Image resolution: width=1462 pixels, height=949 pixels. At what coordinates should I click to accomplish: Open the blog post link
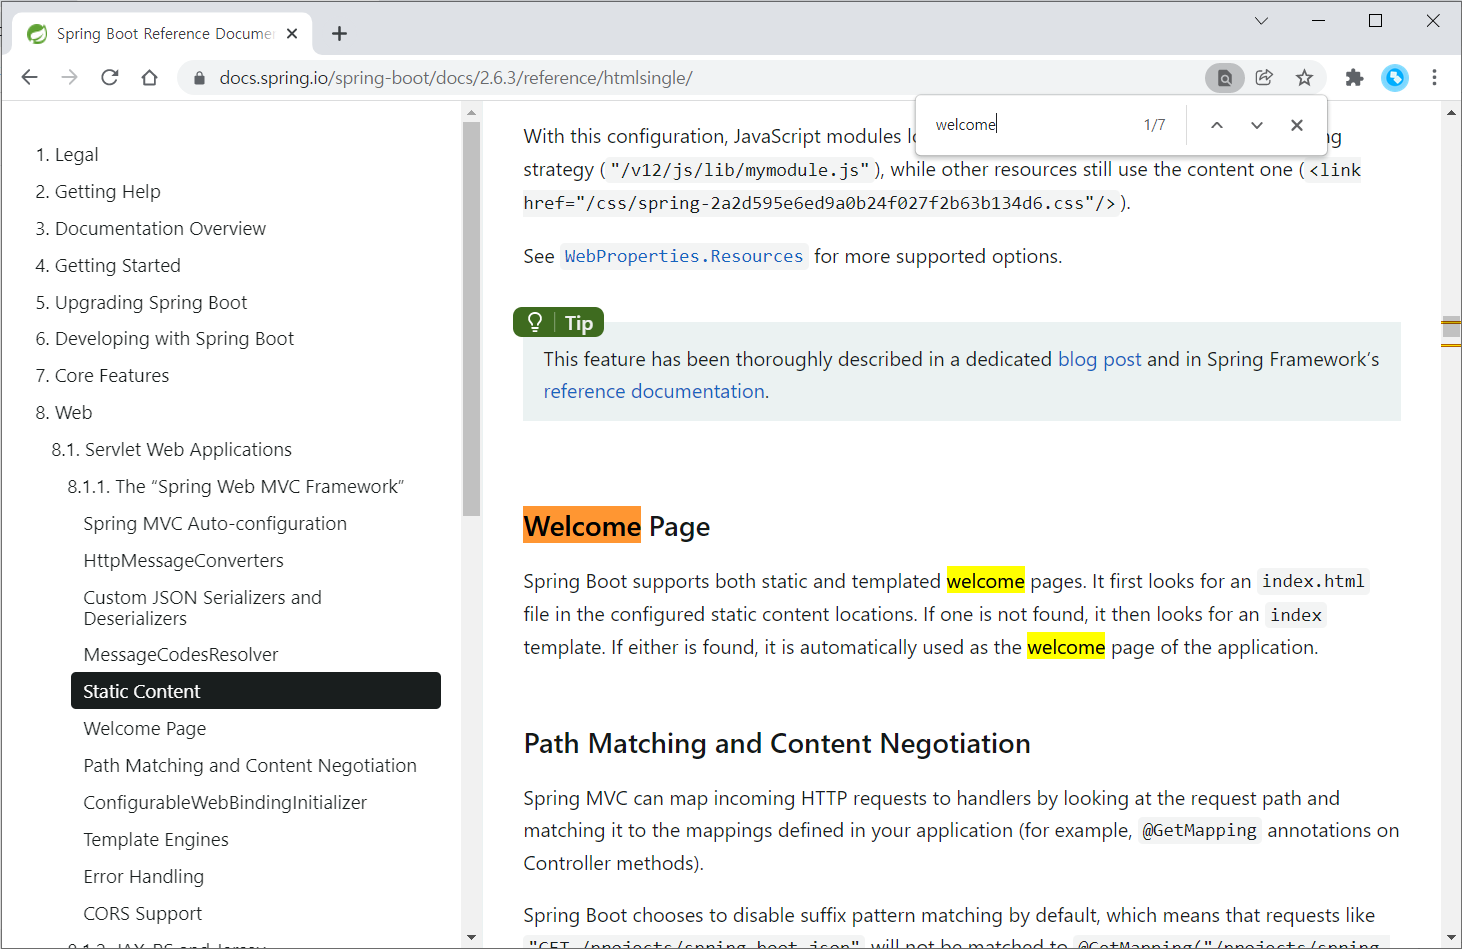pos(1100,359)
